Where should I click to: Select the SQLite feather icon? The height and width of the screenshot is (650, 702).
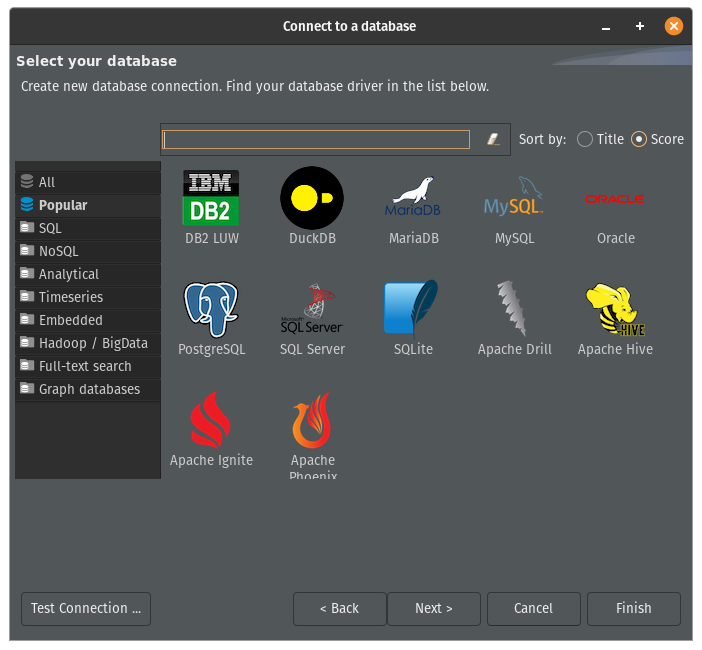click(x=412, y=308)
